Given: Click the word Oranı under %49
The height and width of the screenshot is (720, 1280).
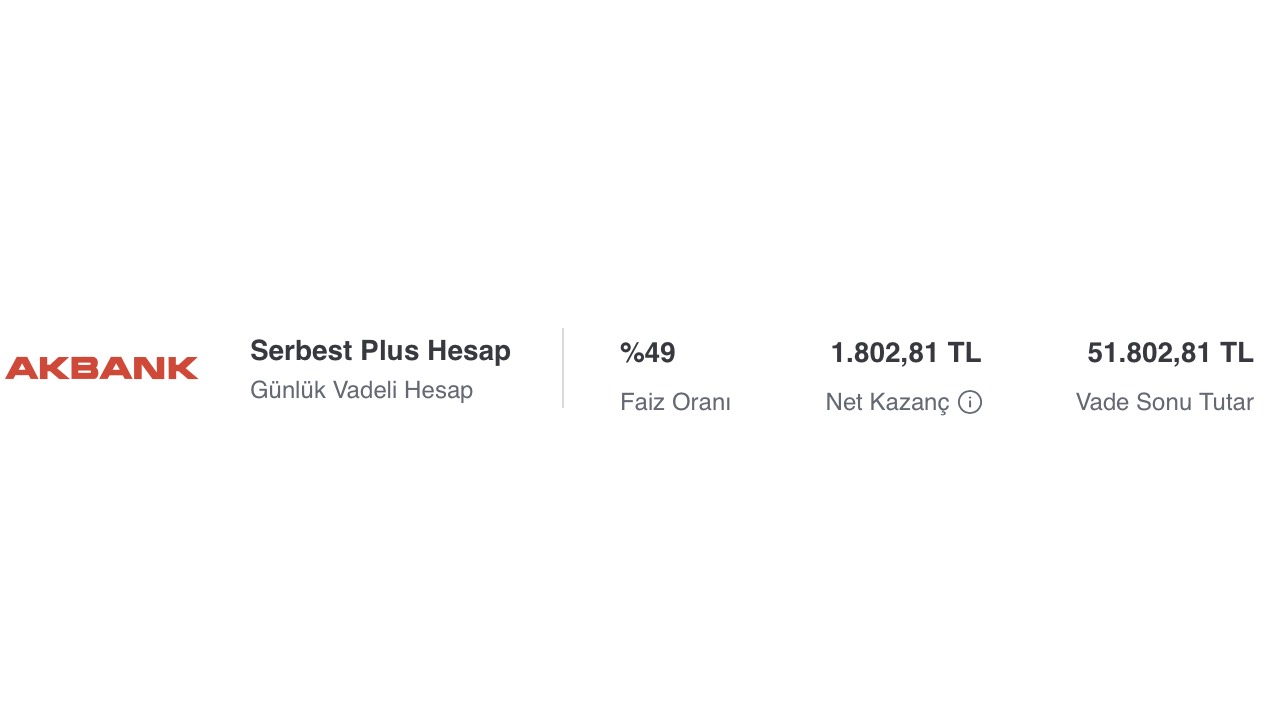Looking at the screenshot, I should 700,402.
